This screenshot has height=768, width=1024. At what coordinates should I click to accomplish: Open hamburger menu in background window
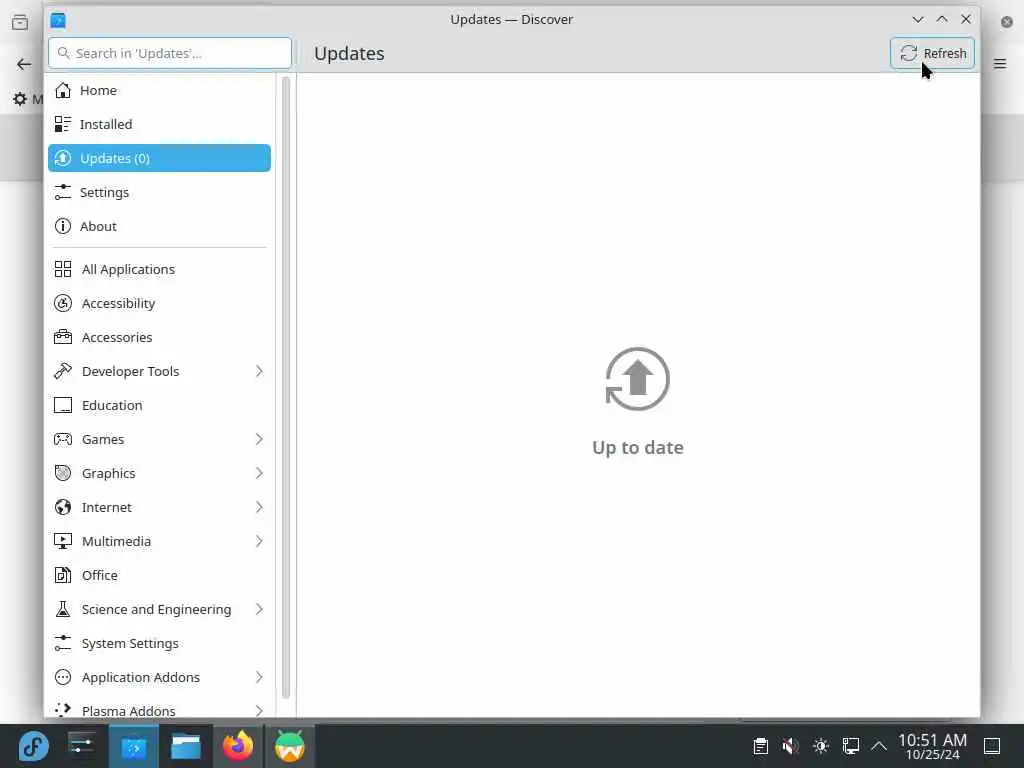[x=1000, y=63]
